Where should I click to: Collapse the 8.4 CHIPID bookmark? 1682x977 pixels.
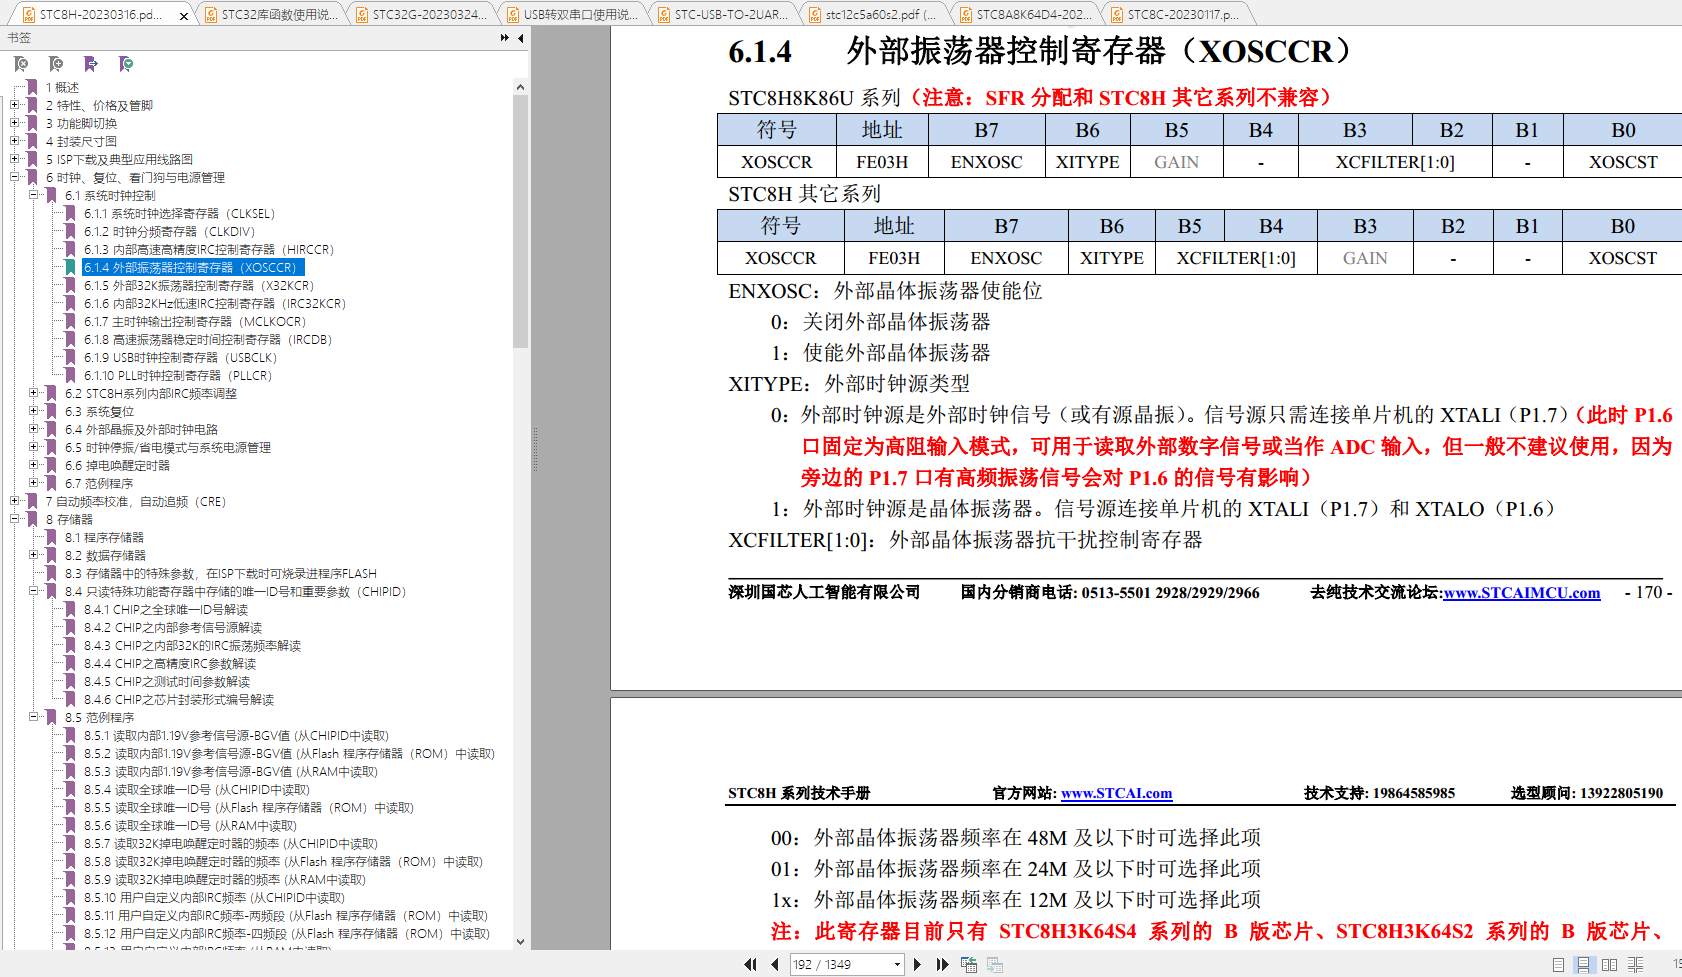[x=34, y=591]
